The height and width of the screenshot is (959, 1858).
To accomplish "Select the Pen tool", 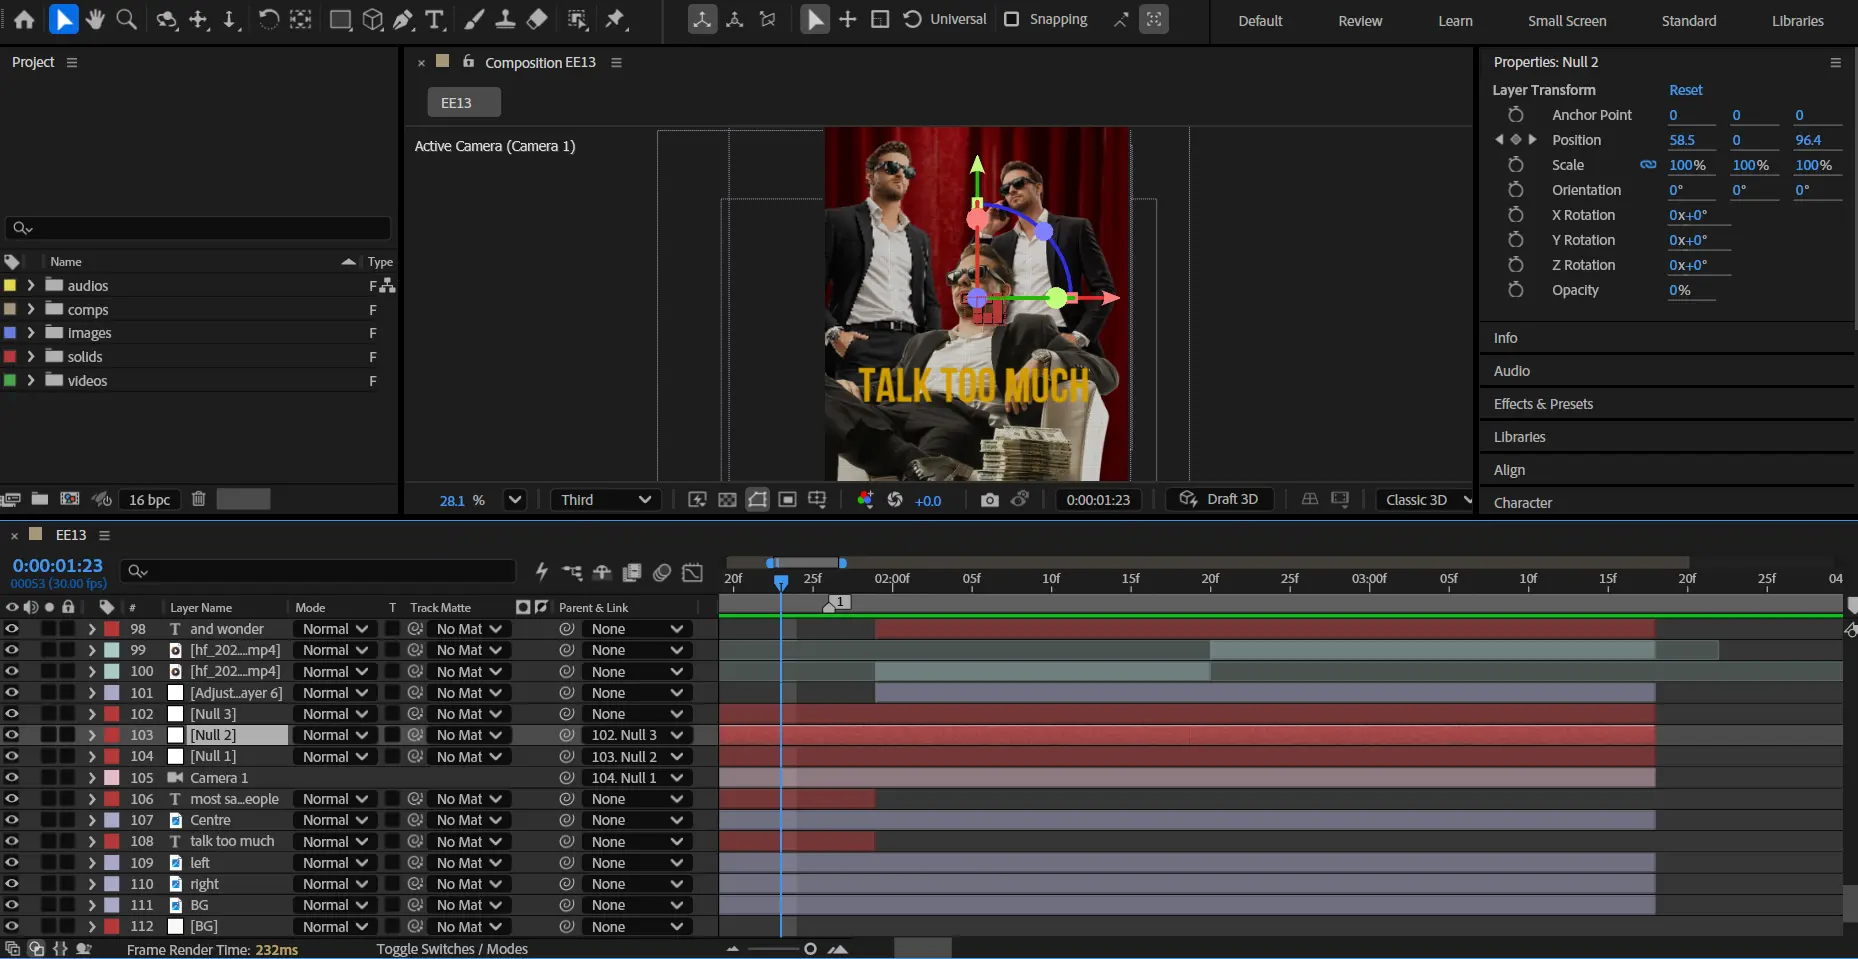I will tap(403, 19).
